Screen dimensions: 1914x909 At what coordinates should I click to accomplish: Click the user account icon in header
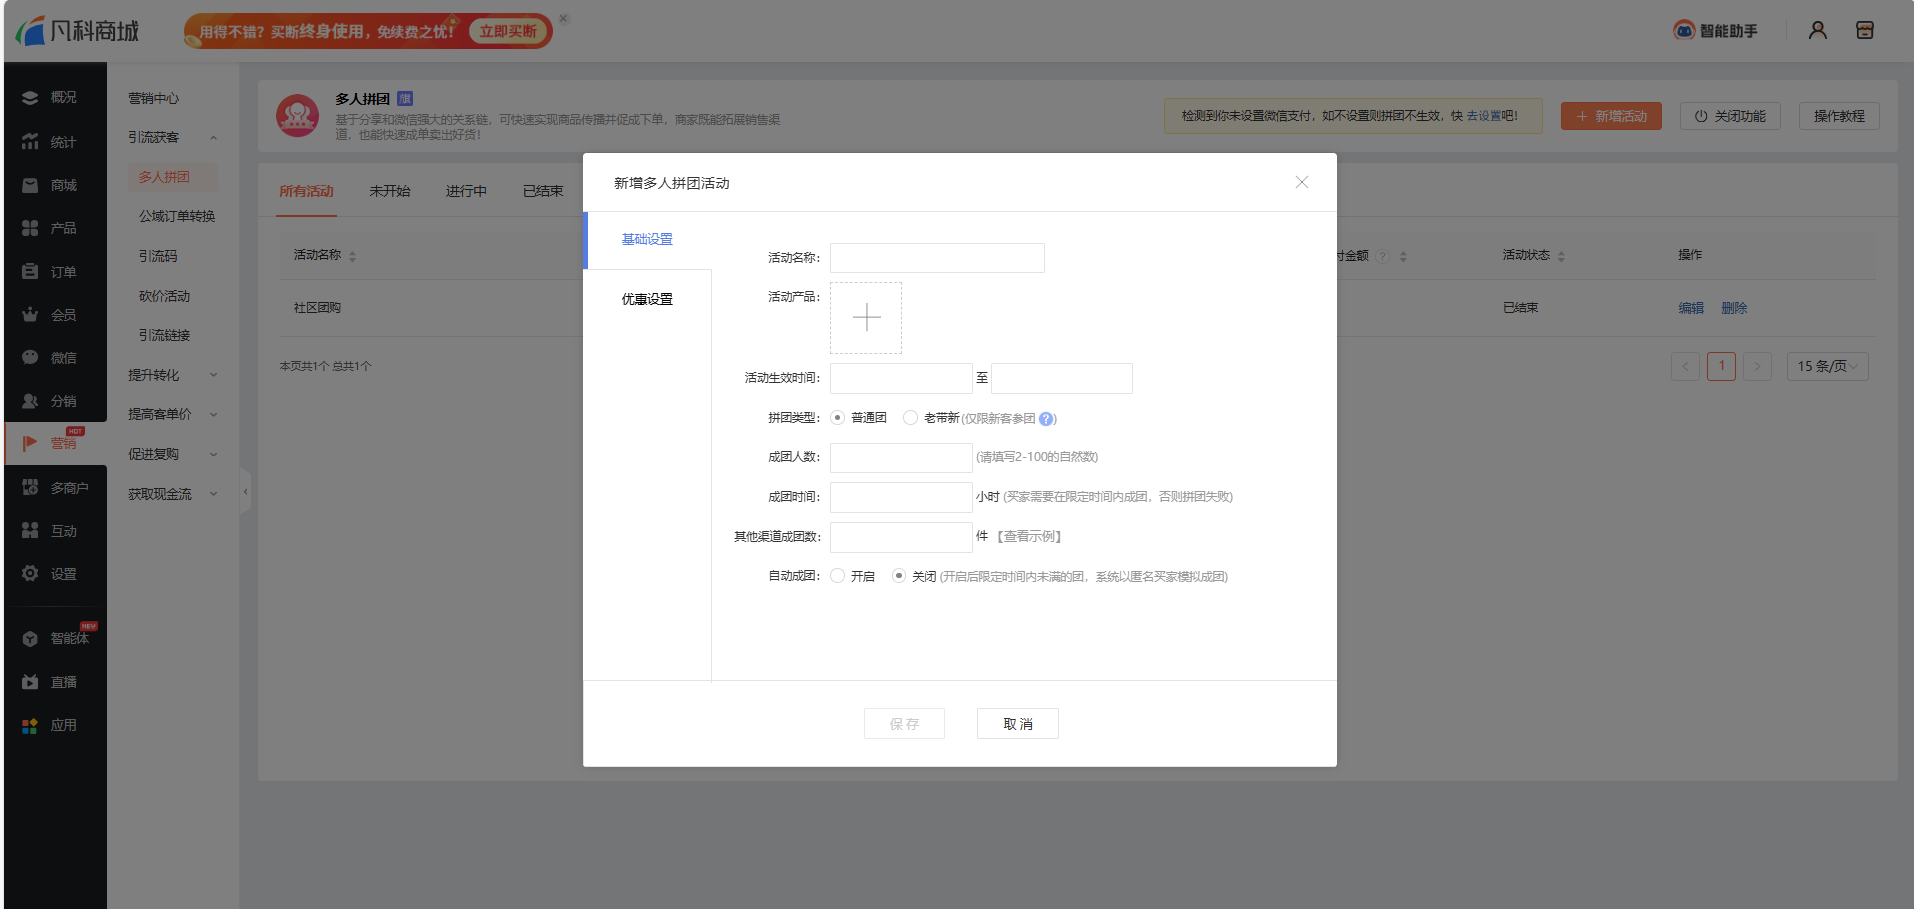[x=1817, y=31]
